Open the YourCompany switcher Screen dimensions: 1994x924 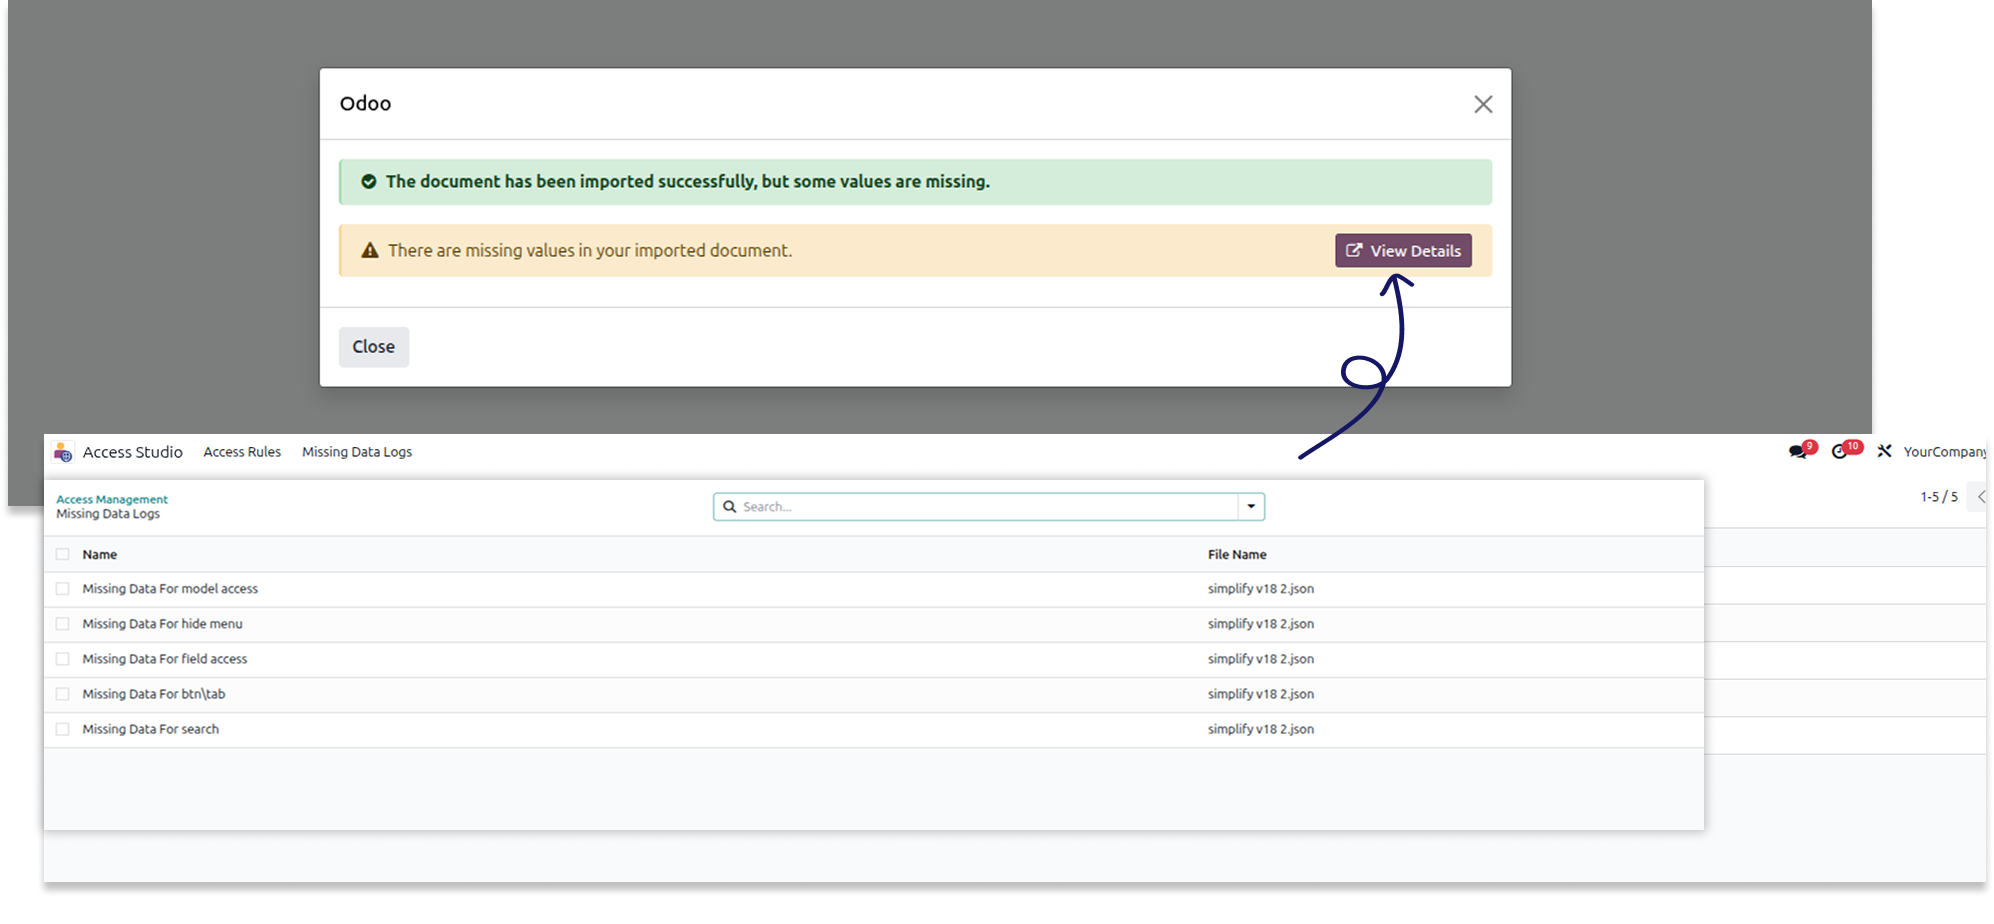pos(1943,452)
